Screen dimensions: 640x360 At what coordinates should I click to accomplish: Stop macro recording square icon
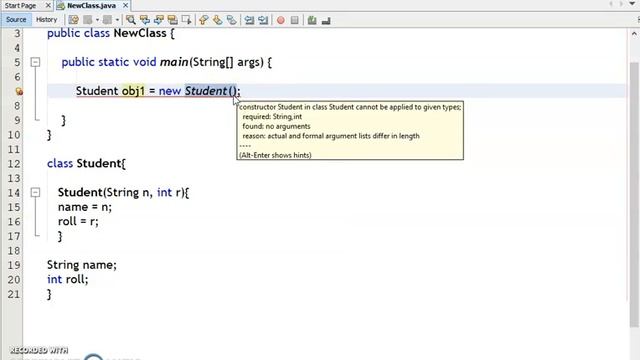pyautogui.click(x=294, y=20)
